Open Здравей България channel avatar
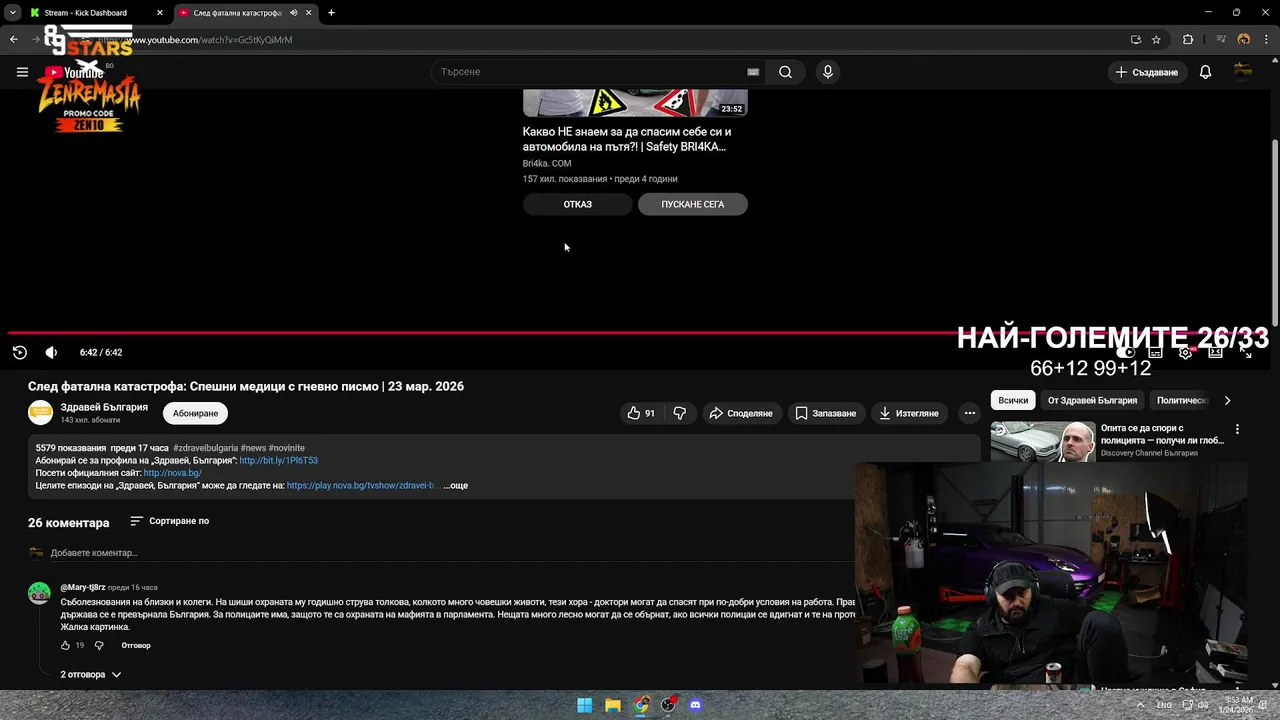The width and height of the screenshot is (1280, 720). 40,413
